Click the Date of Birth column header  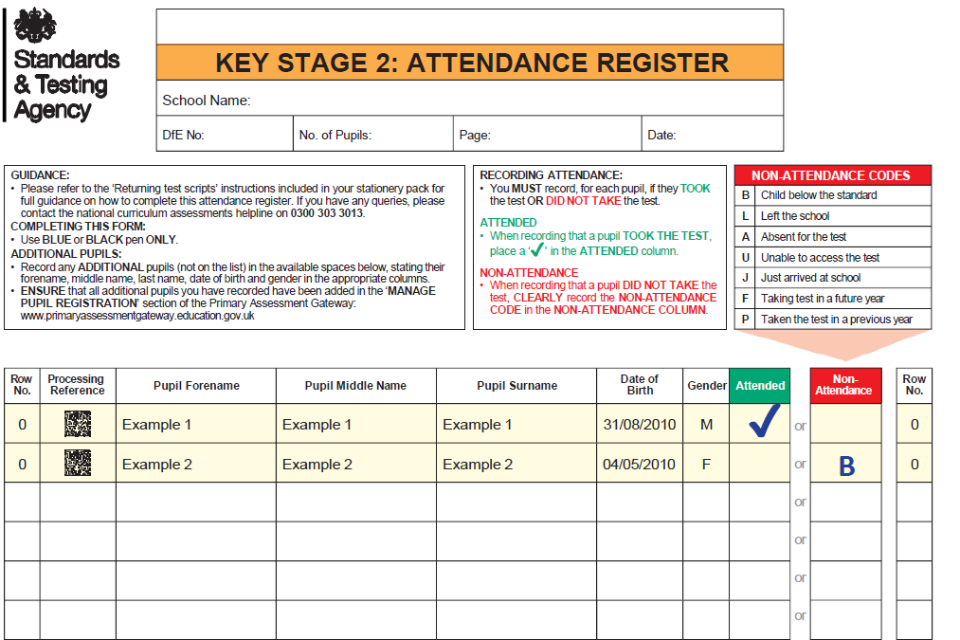pyautogui.click(x=639, y=386)
